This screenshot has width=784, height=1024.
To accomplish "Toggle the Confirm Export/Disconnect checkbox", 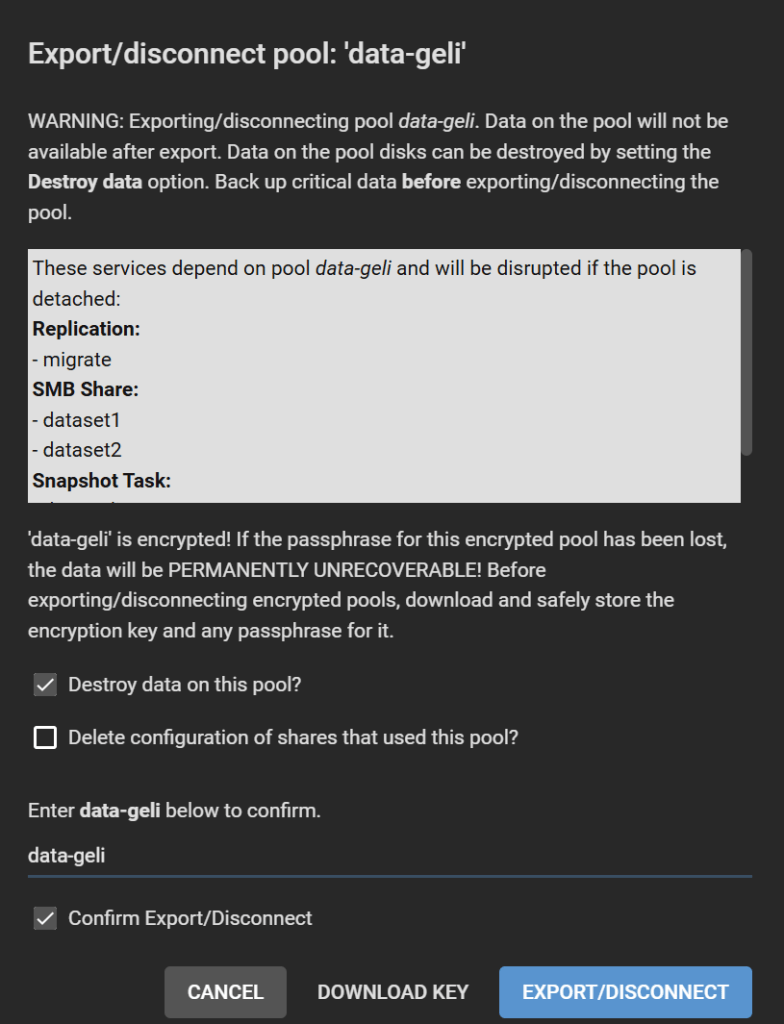I will (45, 918).
